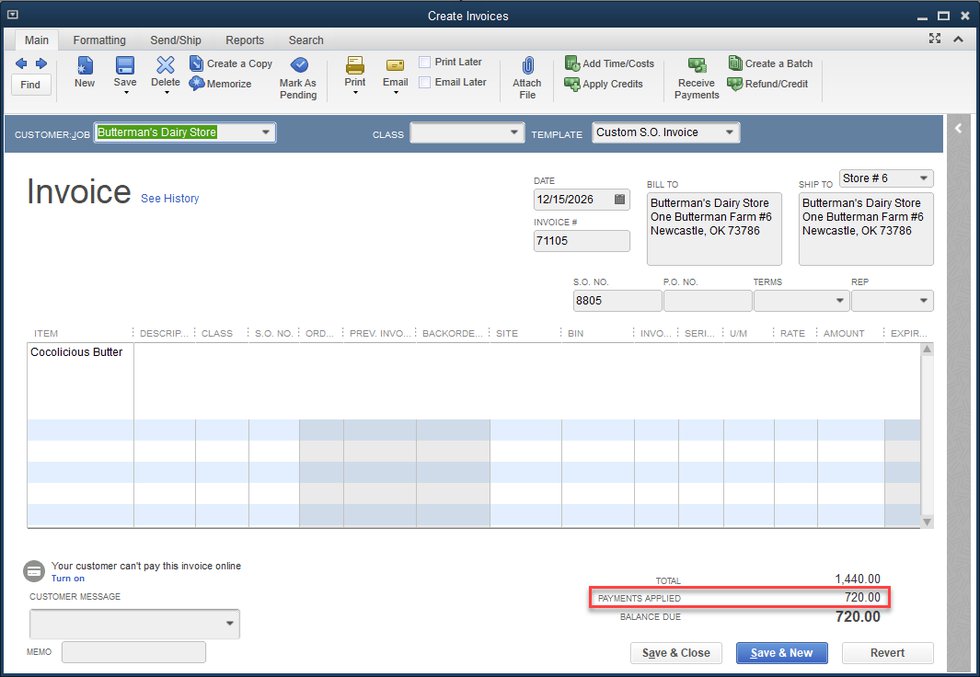980x677 pixels.
Task: Open the See History link
Action: [x=169, y=198]
